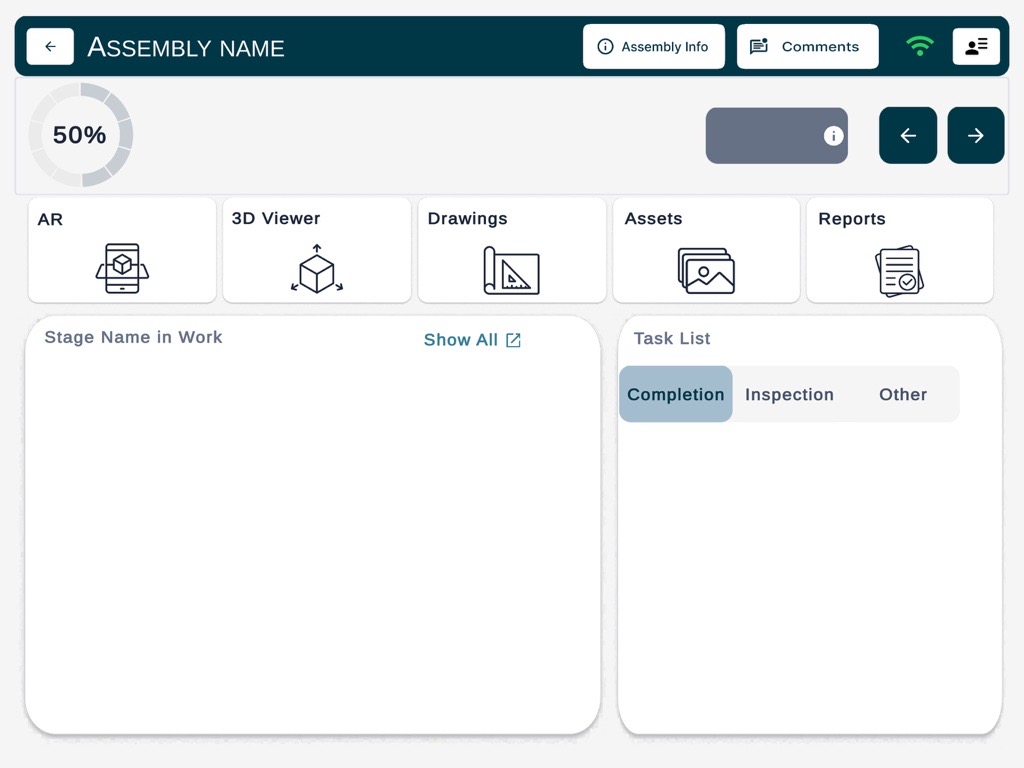The width and height of the screenshot is (1024, 768).
Task: Click the Wi-Fi connection status icon
Action: click(919, 46)
